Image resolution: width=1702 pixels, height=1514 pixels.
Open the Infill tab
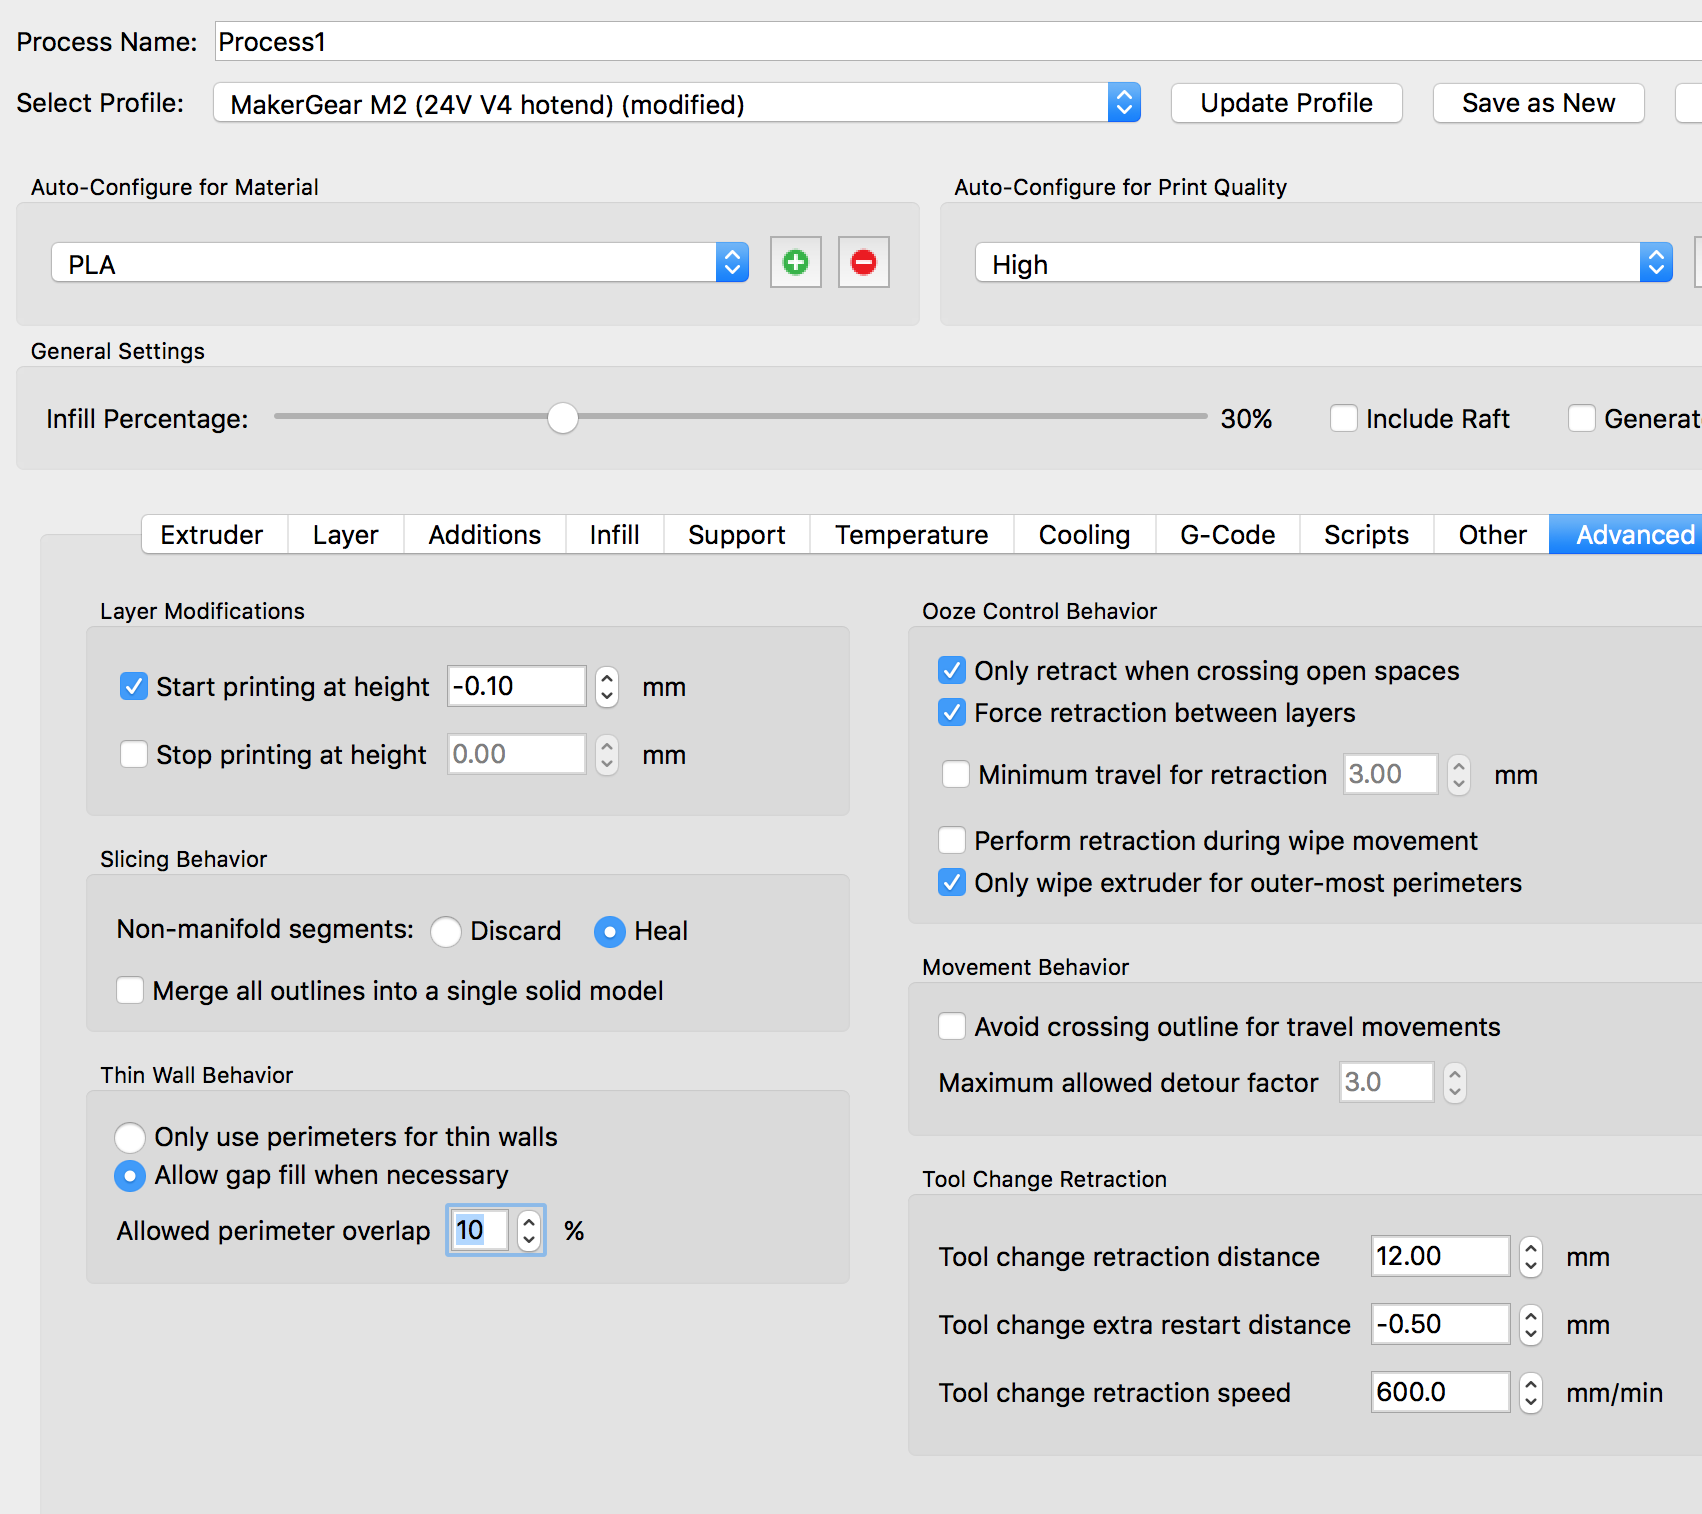(614, 535)
